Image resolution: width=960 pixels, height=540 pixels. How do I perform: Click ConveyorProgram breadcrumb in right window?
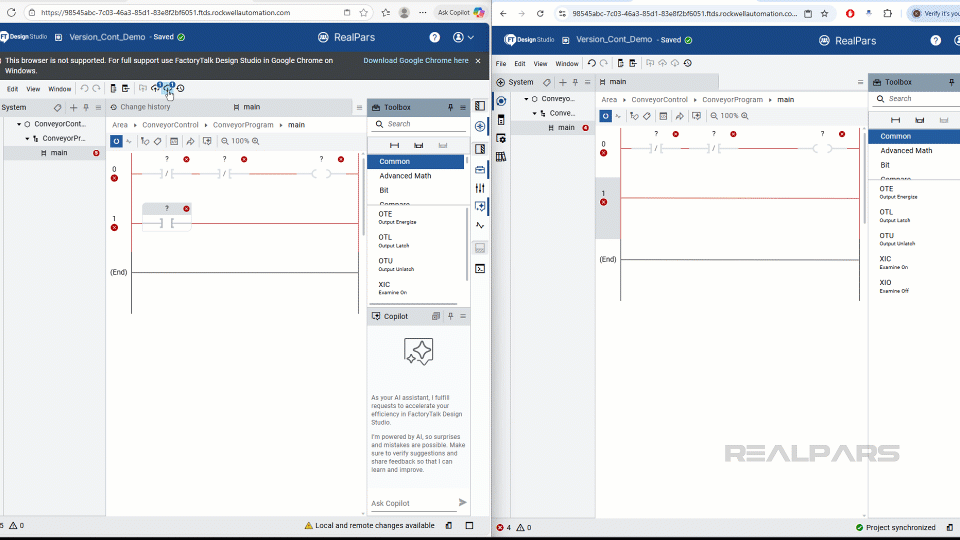pyautogui.click(x=732, y=100)
